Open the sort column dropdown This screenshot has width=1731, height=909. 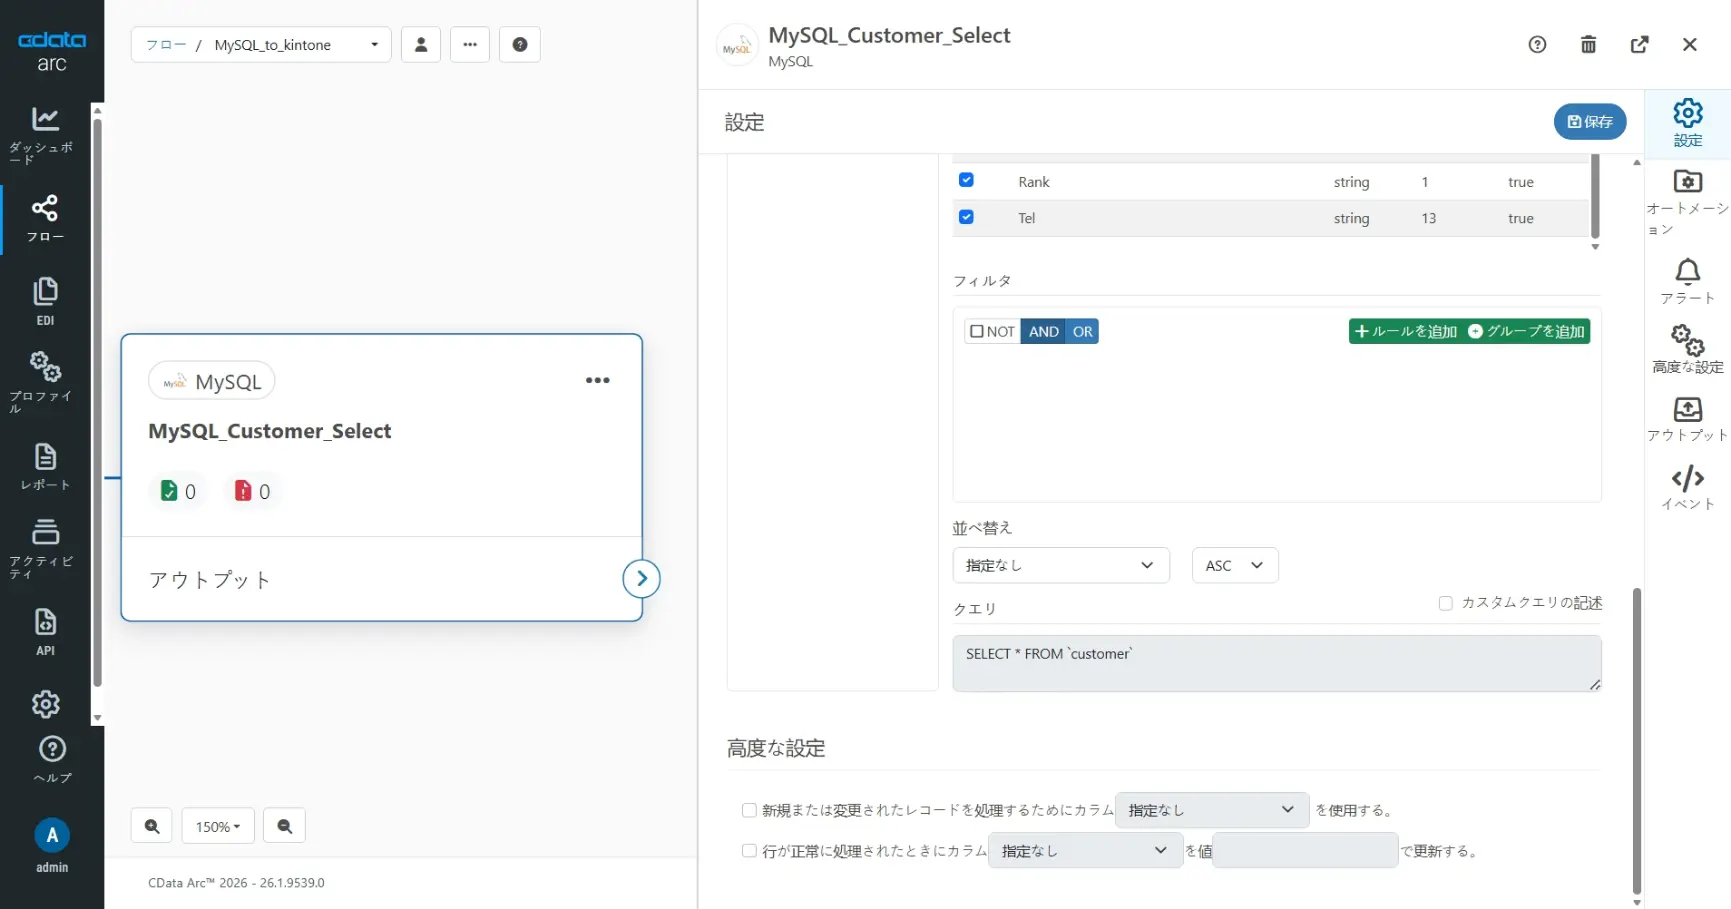(x=1060, y=565)
